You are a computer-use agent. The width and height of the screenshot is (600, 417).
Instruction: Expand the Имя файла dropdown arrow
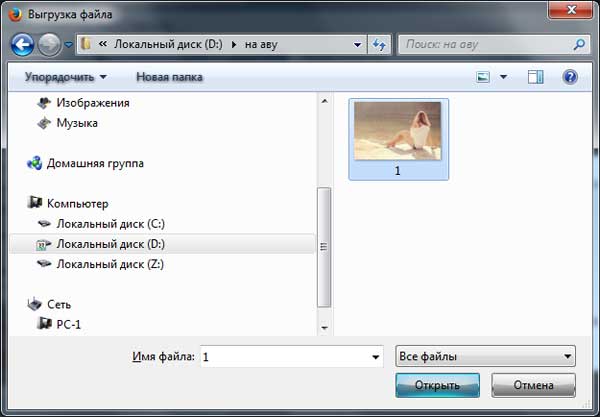(x=375, y=356)
